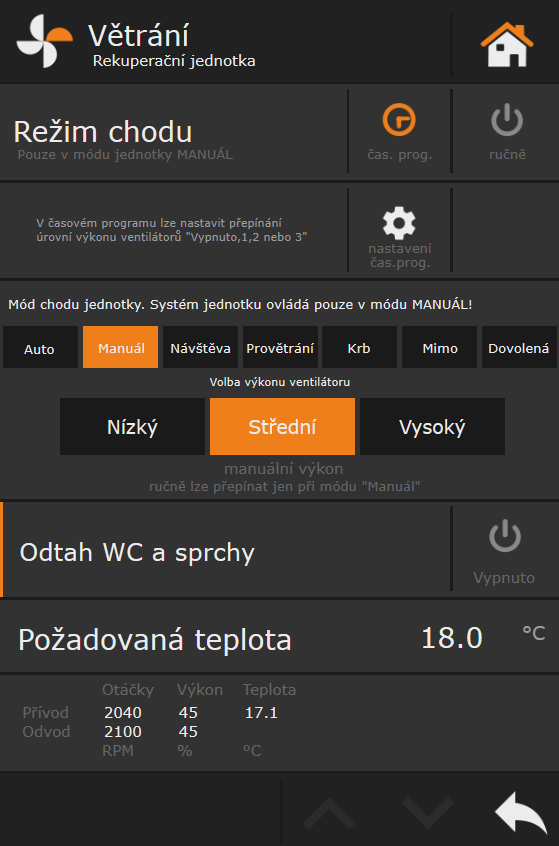
Task: Click the Větrání fan logo icon
Action: [44, 41]
